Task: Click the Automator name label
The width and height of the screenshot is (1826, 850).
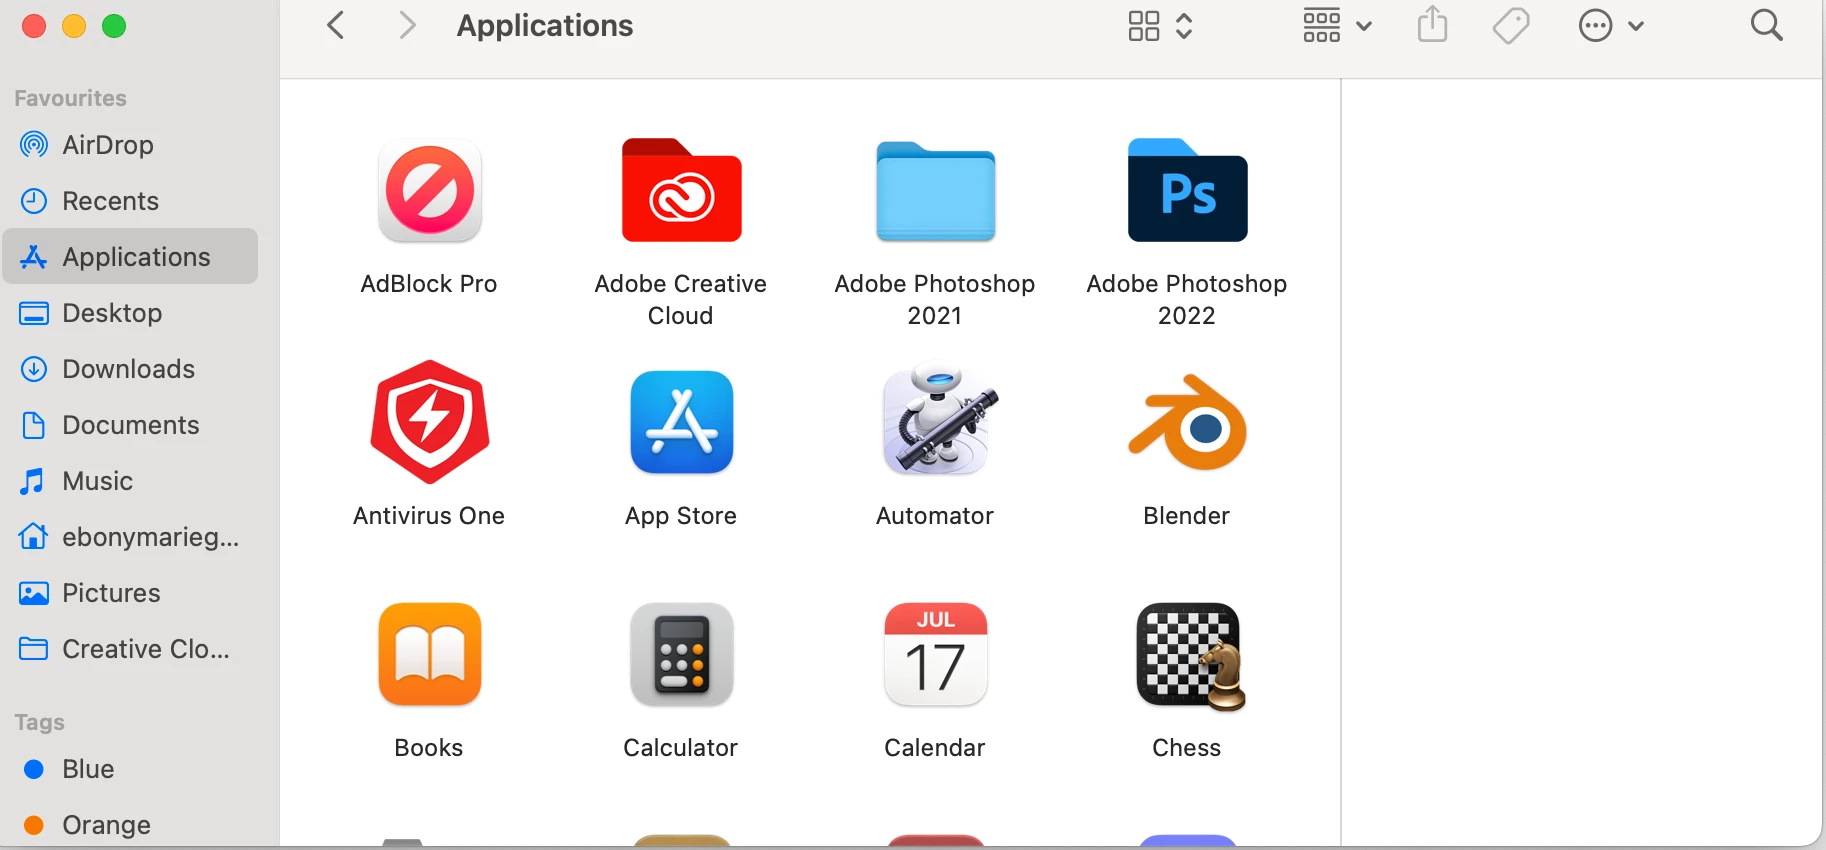Action: pyautogui.click(x=935, y=516)
